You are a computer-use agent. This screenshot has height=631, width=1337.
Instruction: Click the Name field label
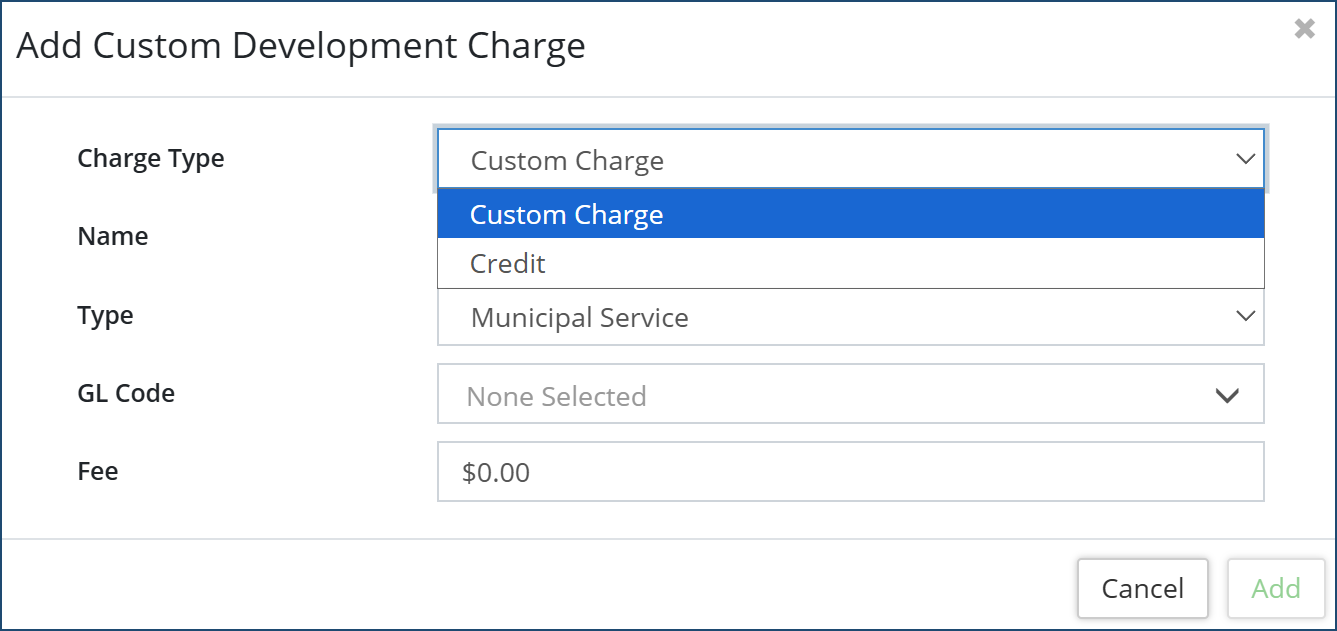pyautogui.click(x=112, y=236)
